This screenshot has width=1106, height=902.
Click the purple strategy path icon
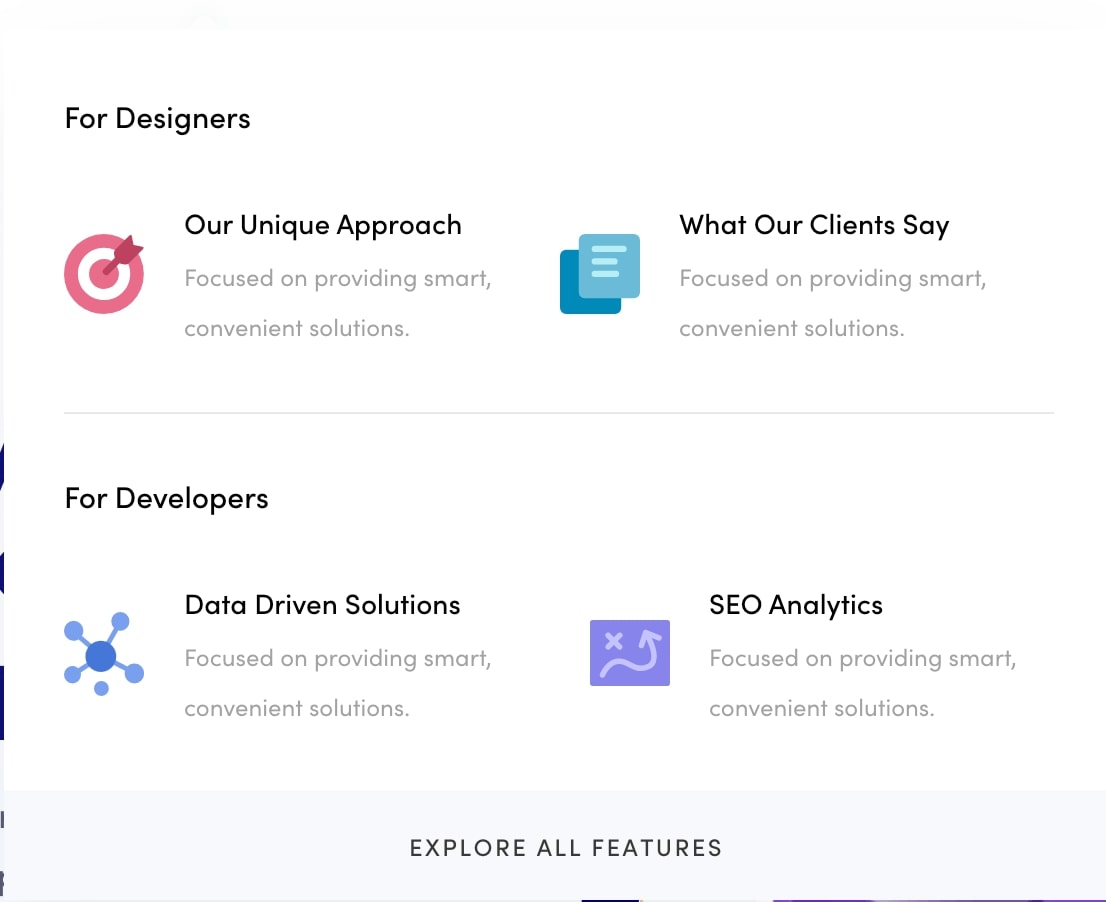(x=629, y=653)
